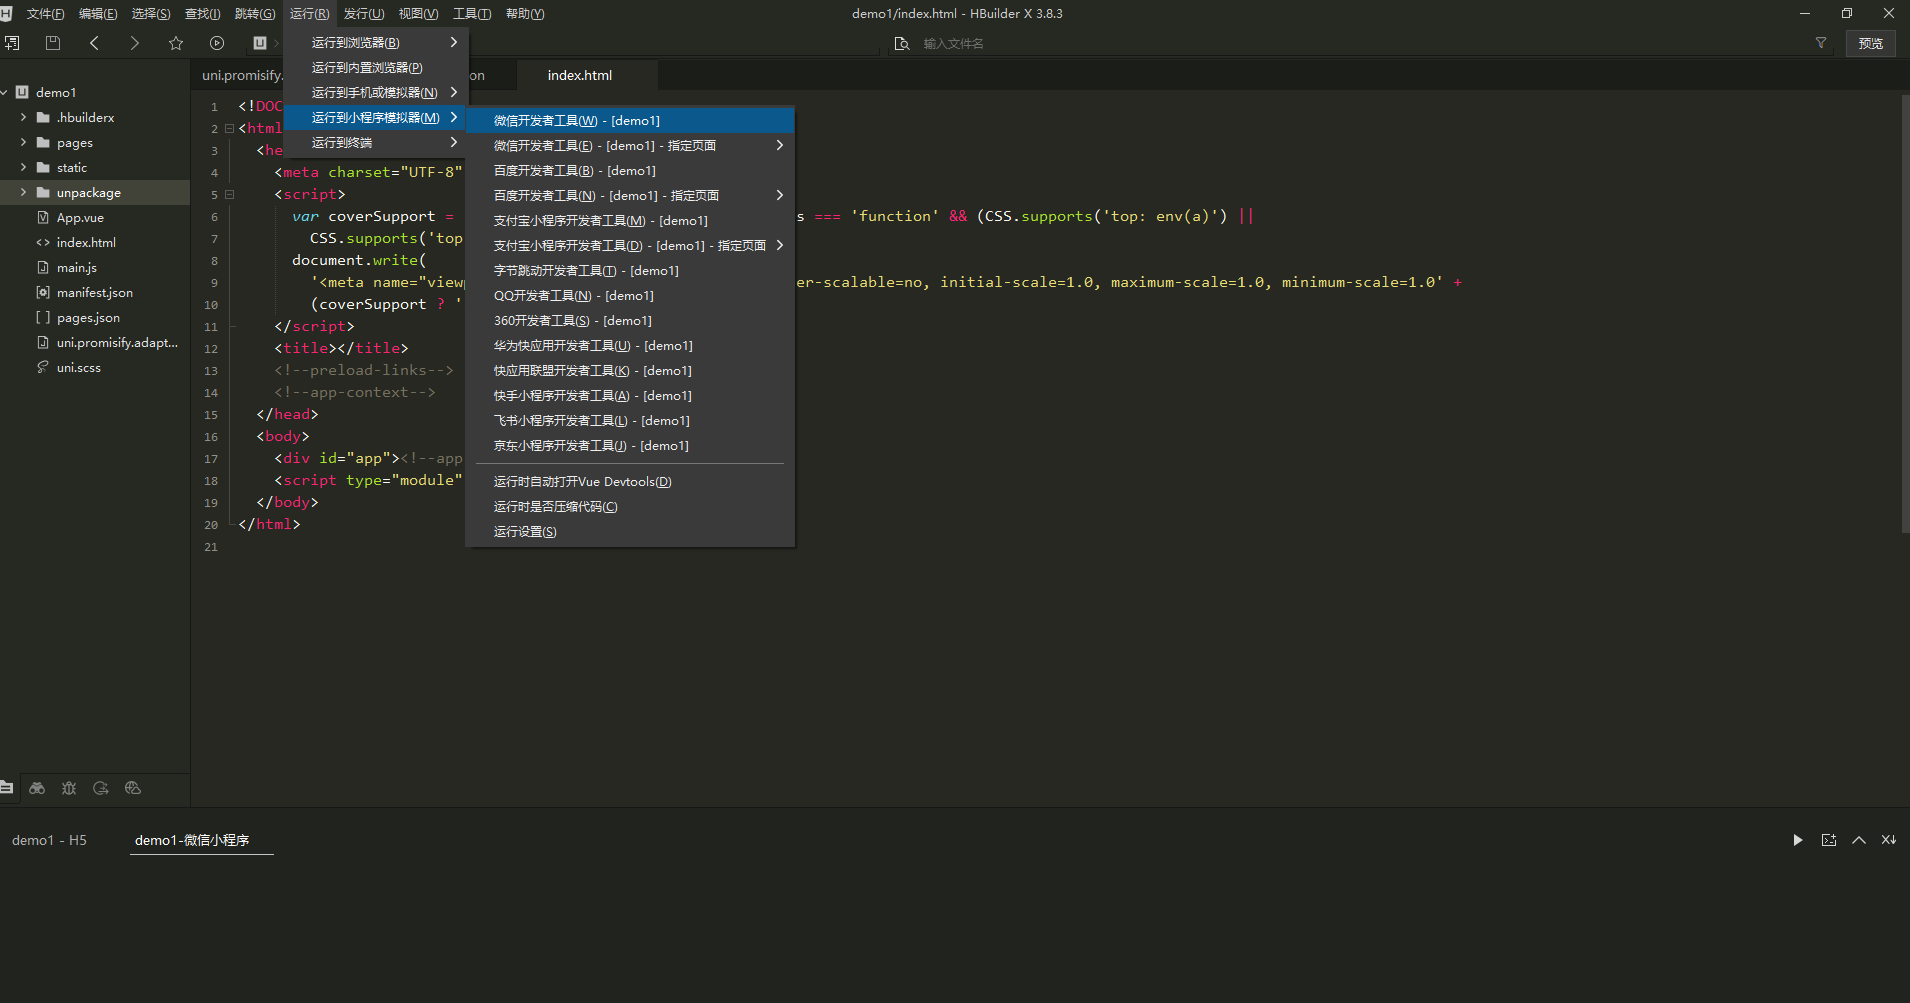The height and width of the screenshot is (1003, 1910).
Task: Open the debug bug panel icon
Action: (x=69, y=788)
